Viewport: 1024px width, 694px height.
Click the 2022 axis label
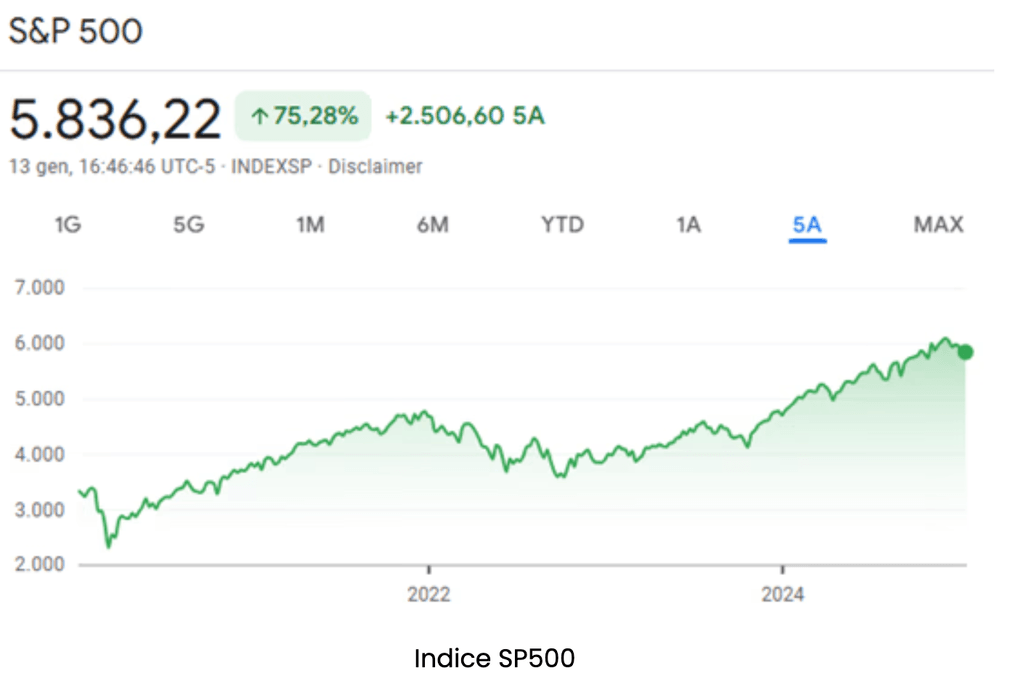(429, 594)
